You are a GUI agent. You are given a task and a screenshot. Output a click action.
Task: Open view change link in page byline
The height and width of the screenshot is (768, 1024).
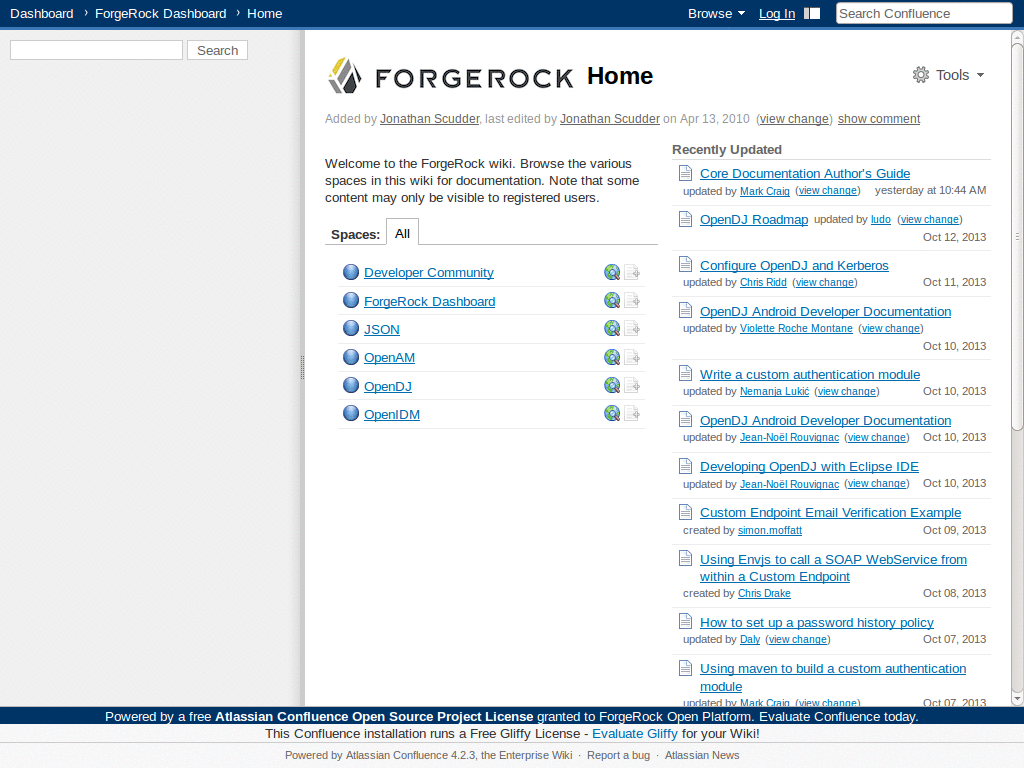pyautogui.click(x=794, y=119)
